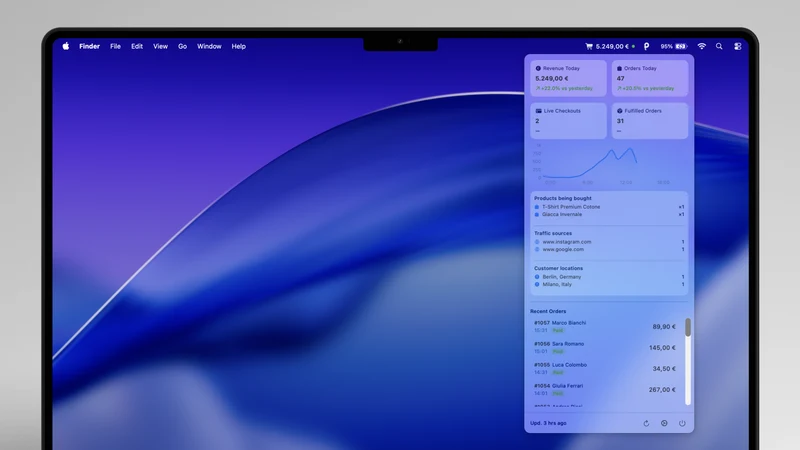Click the Live Checkouts card icon
Screen dimensions: 800x450
[538, 111]
